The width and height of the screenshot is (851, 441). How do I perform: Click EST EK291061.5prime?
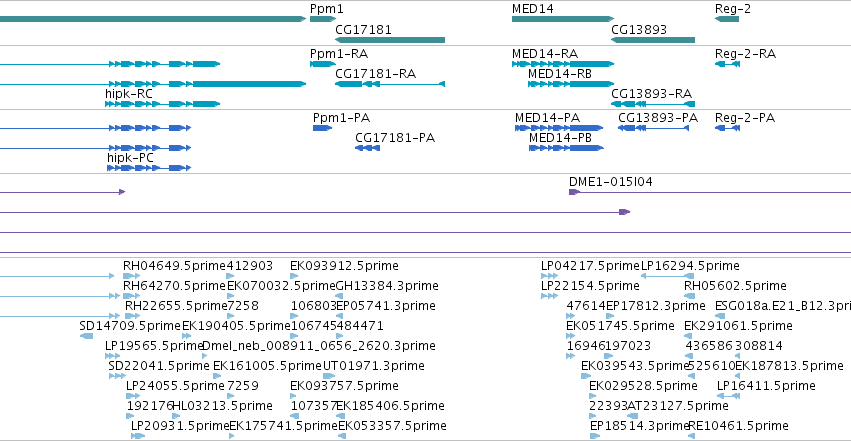pyautogui.click(x=738, y=326)
